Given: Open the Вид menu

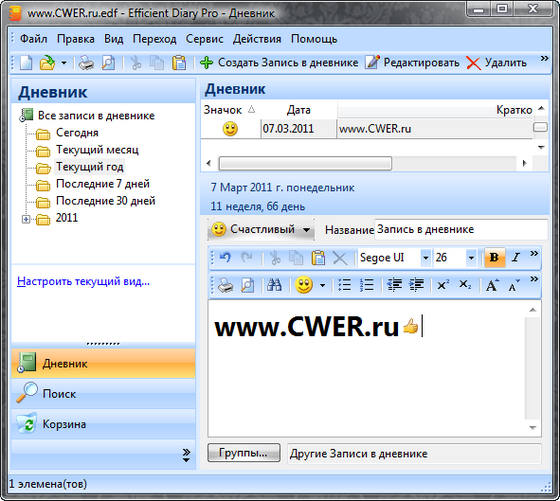Looking at the screenshot, I should tap(114, 39).
